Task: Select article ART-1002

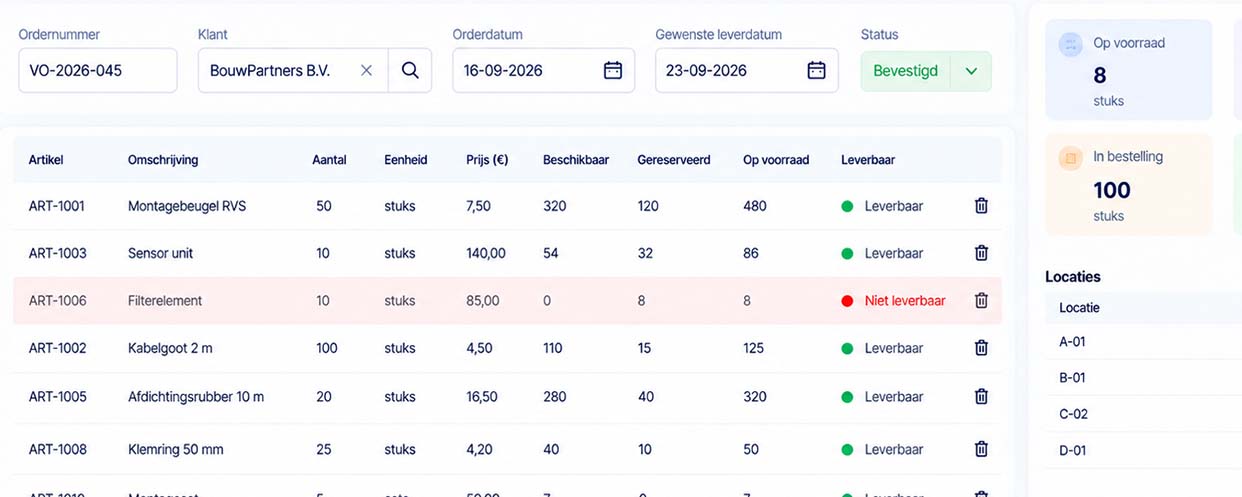Action: click(57, 348)
